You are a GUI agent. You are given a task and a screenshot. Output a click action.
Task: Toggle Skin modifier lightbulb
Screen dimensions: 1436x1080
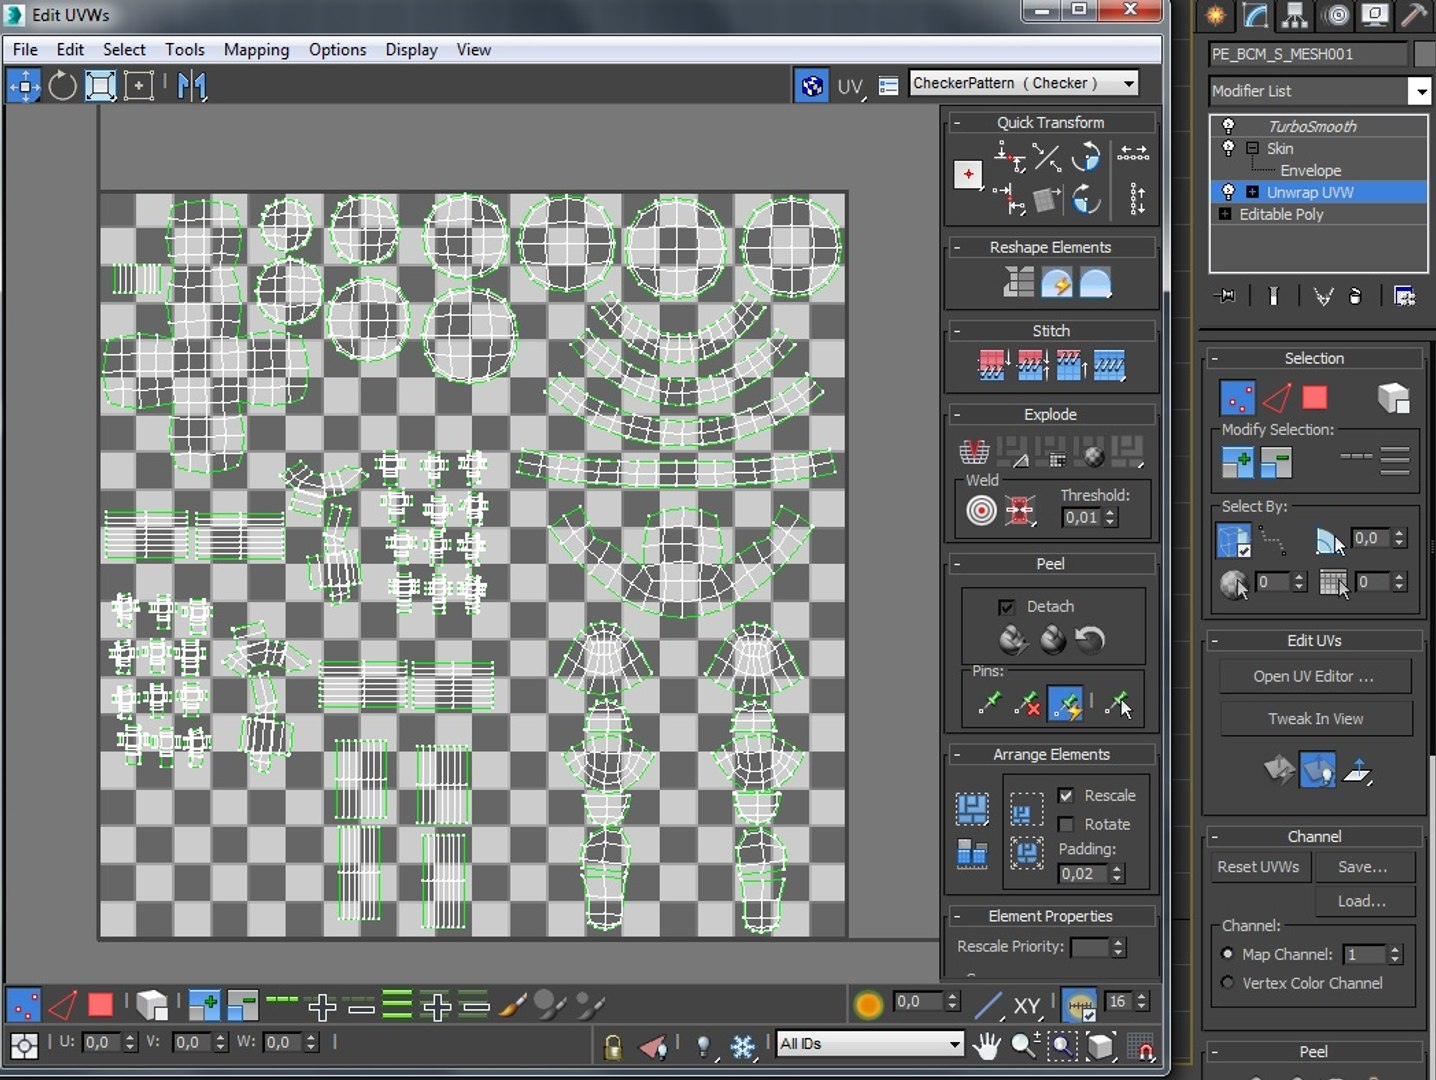1228,148
